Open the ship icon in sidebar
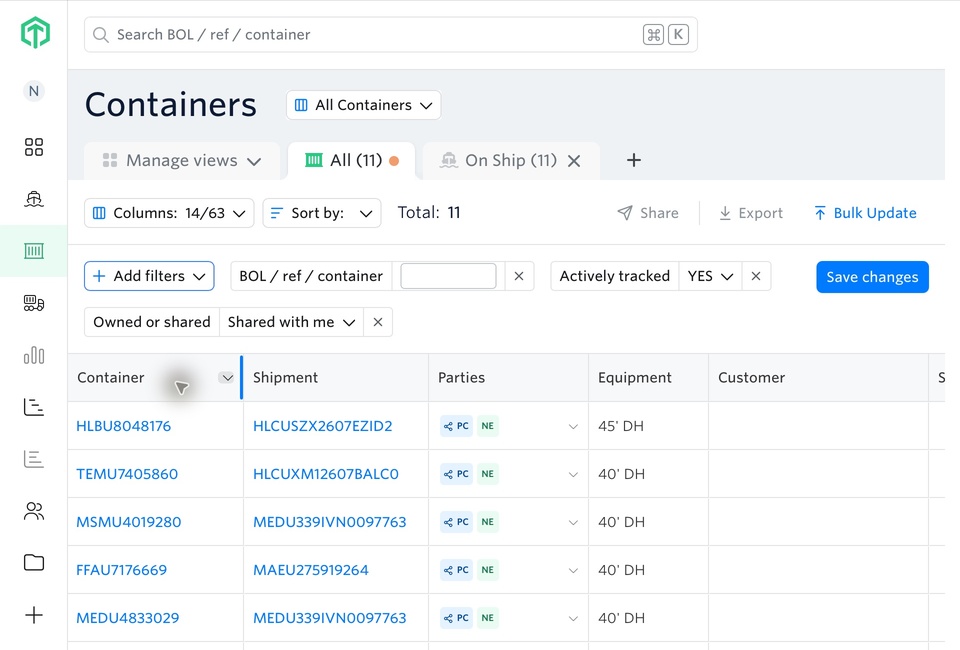The width and height of the screenshot is (960, 650). [x=34, y=199]
